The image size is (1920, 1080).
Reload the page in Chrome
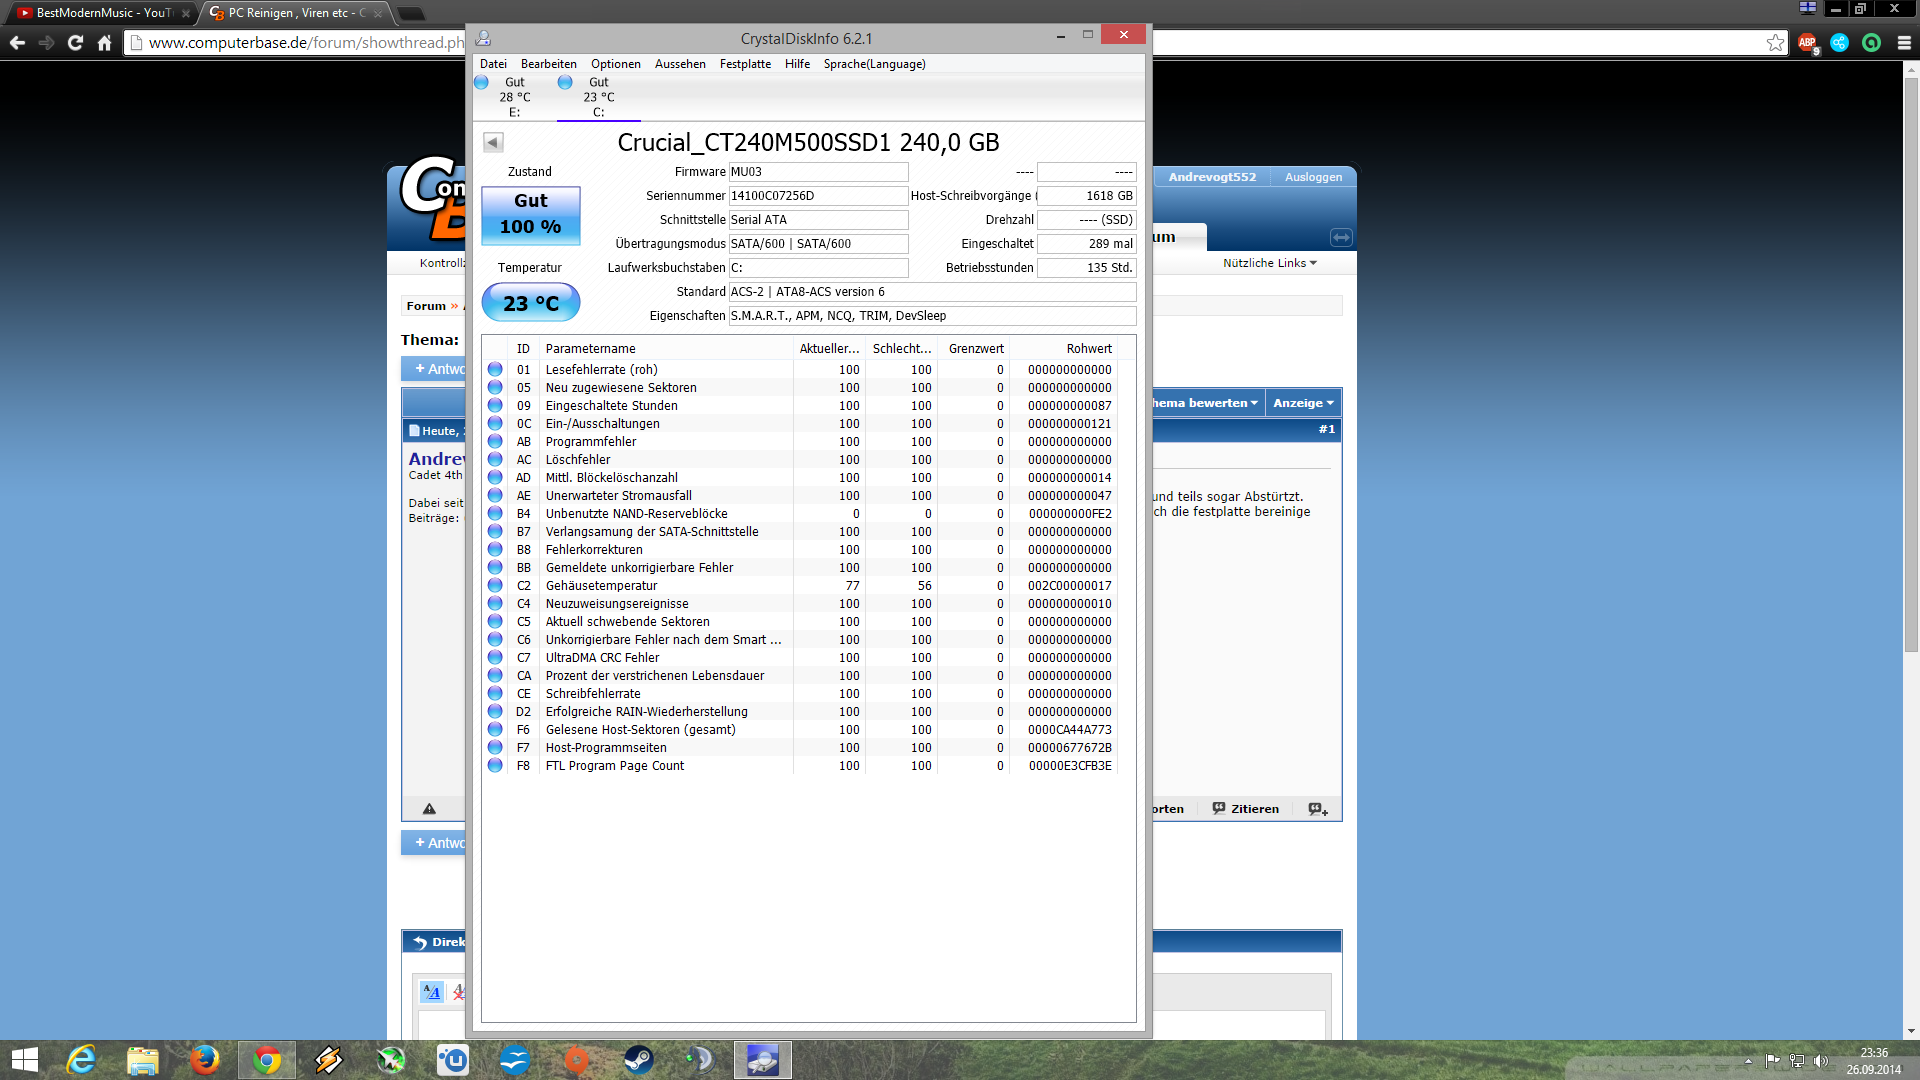coord(75,42)
